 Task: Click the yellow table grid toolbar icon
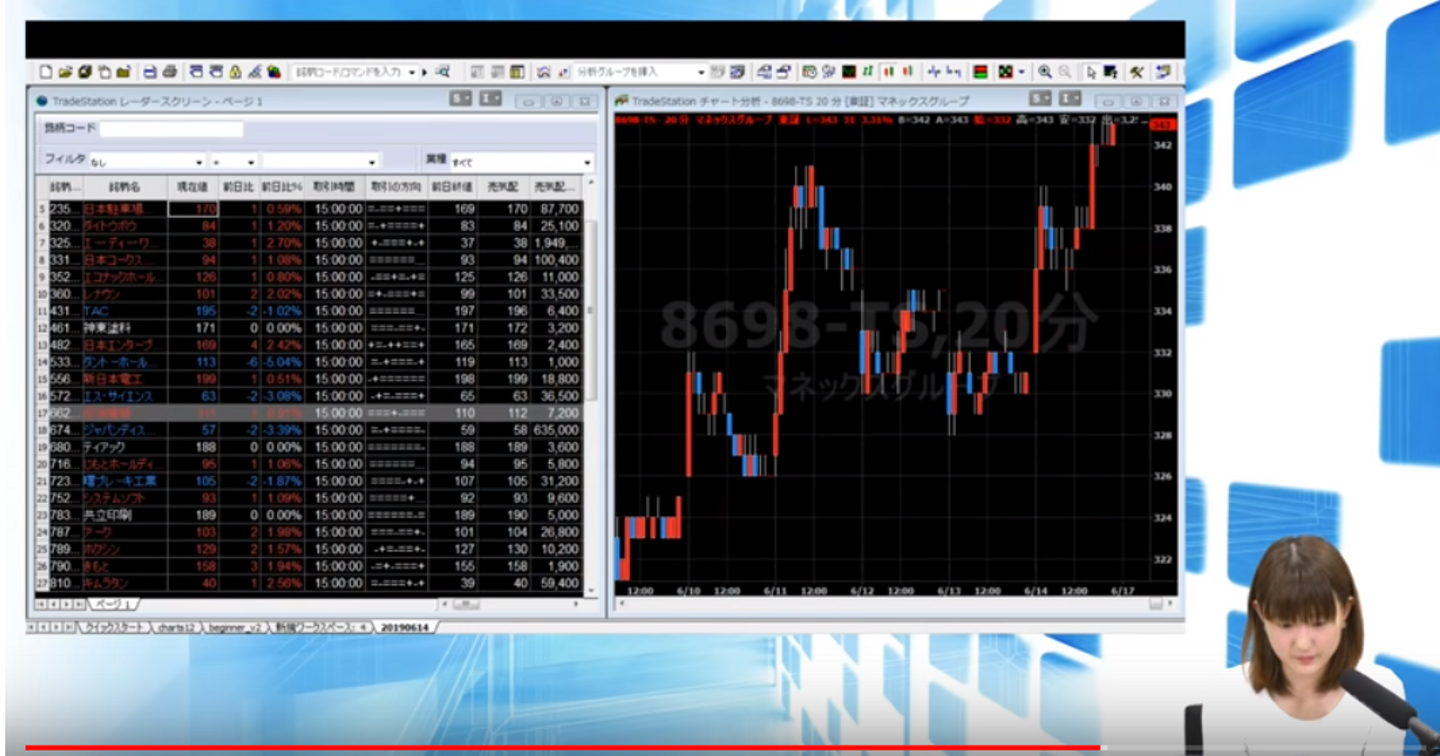click(517, 72)
